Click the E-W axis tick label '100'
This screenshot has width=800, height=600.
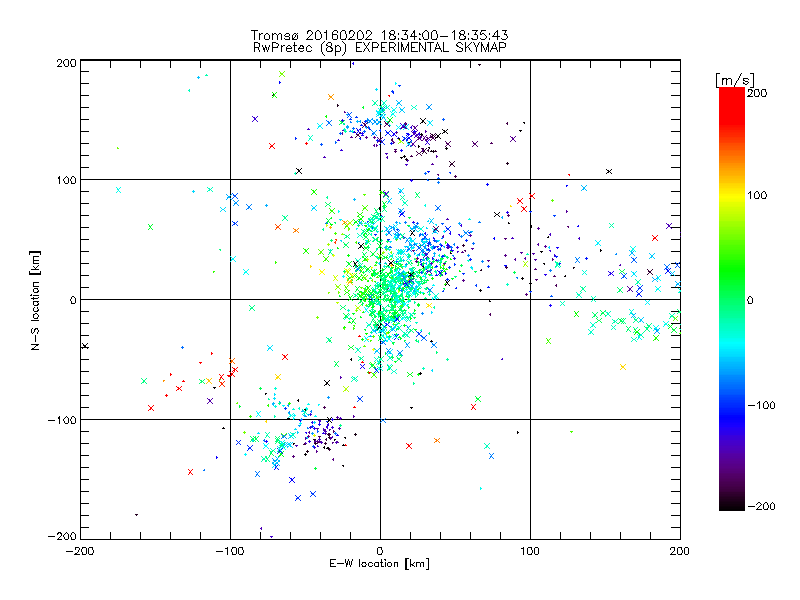[530, 551]
